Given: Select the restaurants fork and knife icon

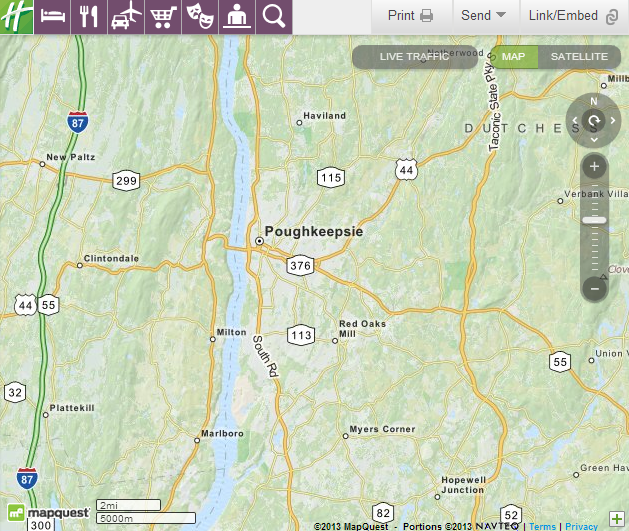Looking at the screenshot, I should click(89, 17).
